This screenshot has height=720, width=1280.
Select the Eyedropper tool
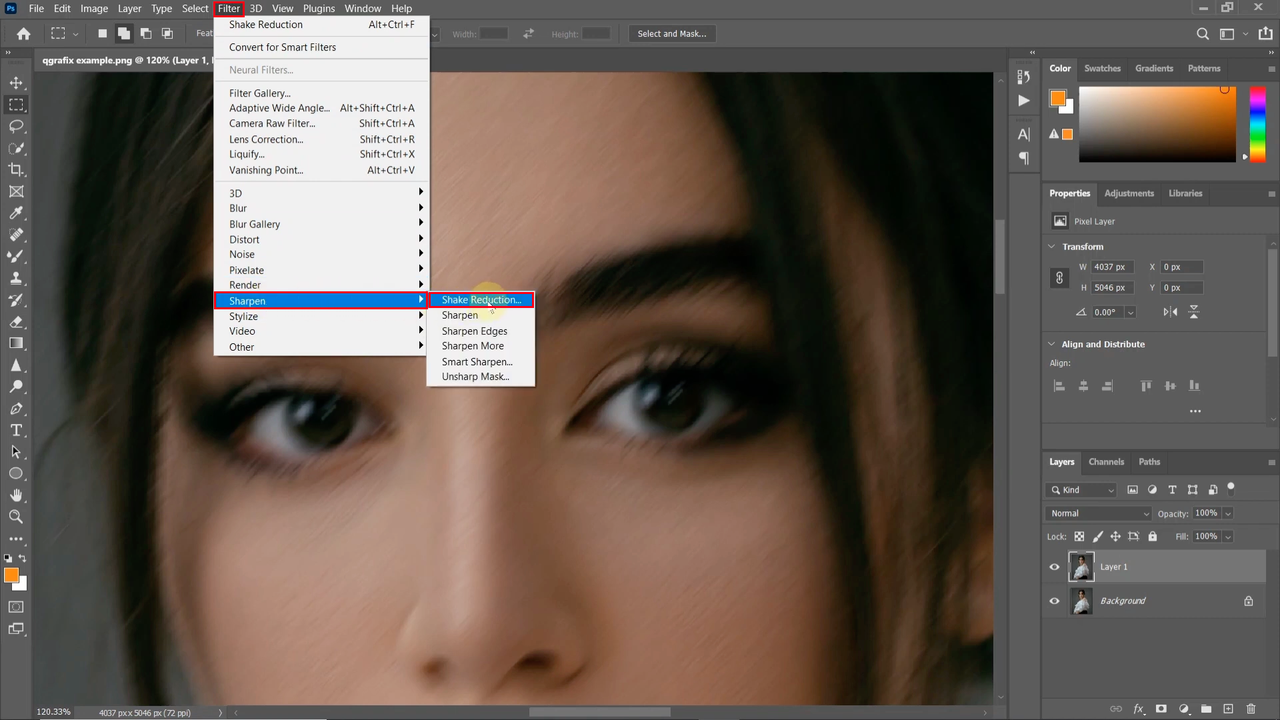pyautogui.click(x=16, y=213)
